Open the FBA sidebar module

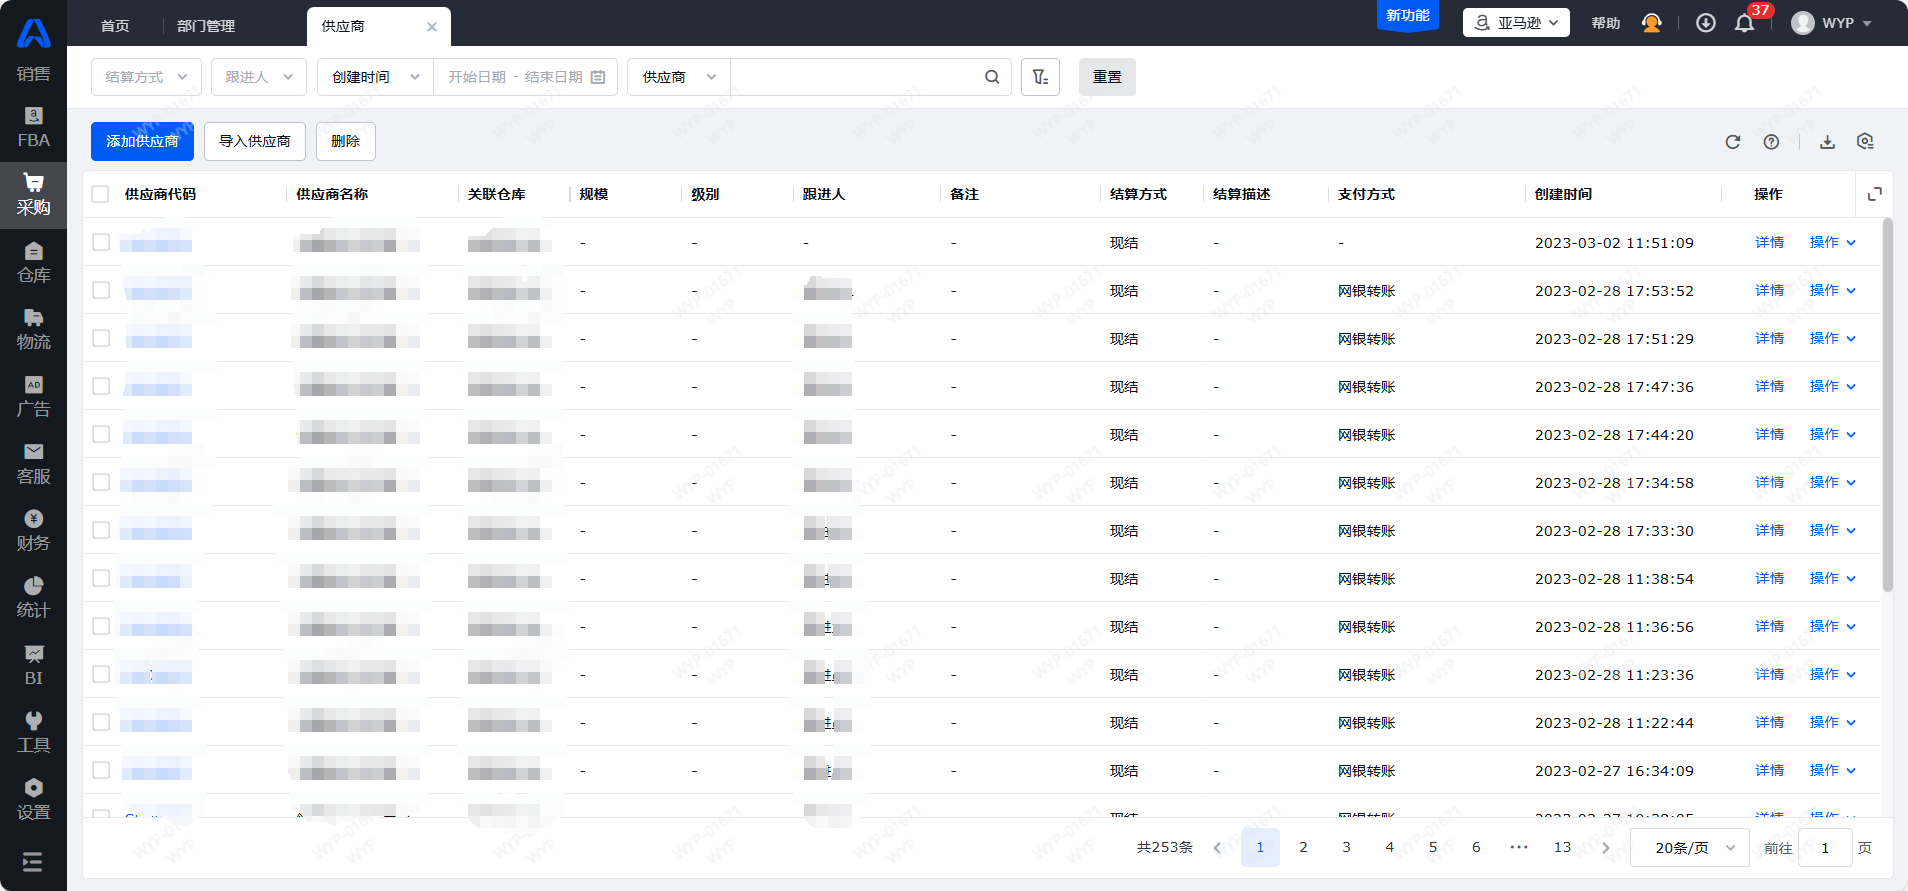coord(33,128)
